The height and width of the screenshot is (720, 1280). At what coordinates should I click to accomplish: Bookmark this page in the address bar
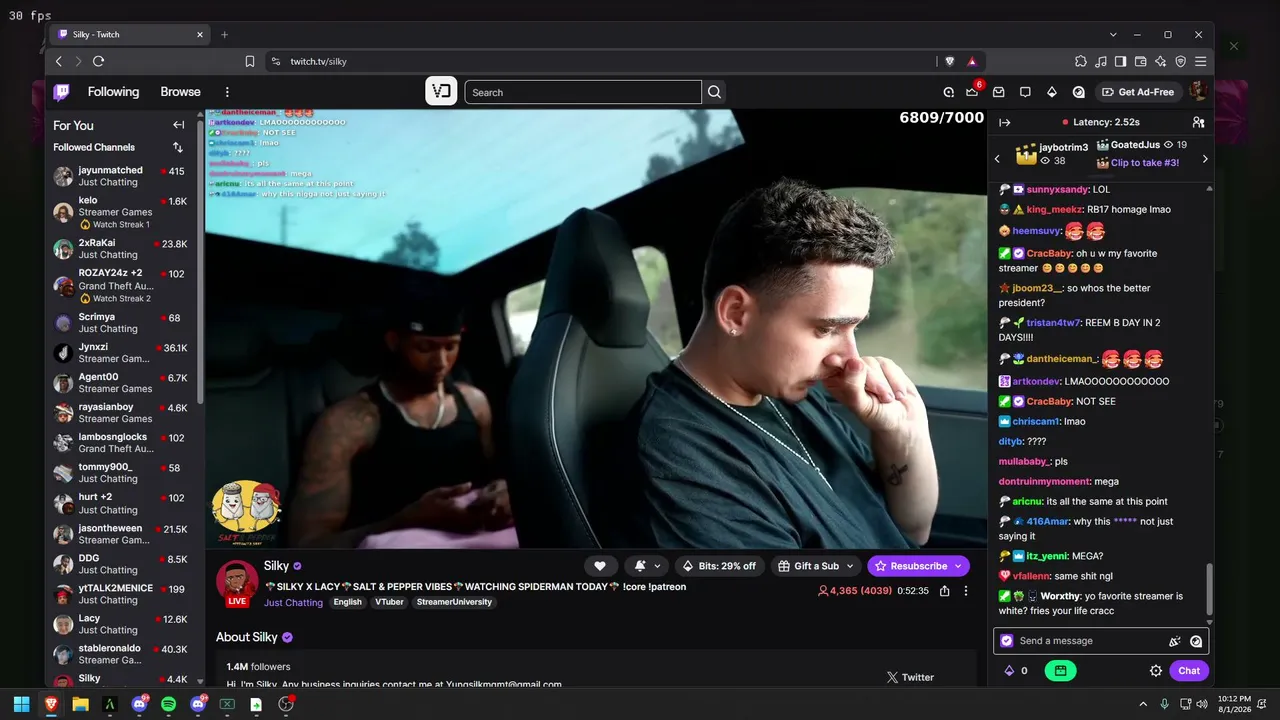(x=250, y=61)
